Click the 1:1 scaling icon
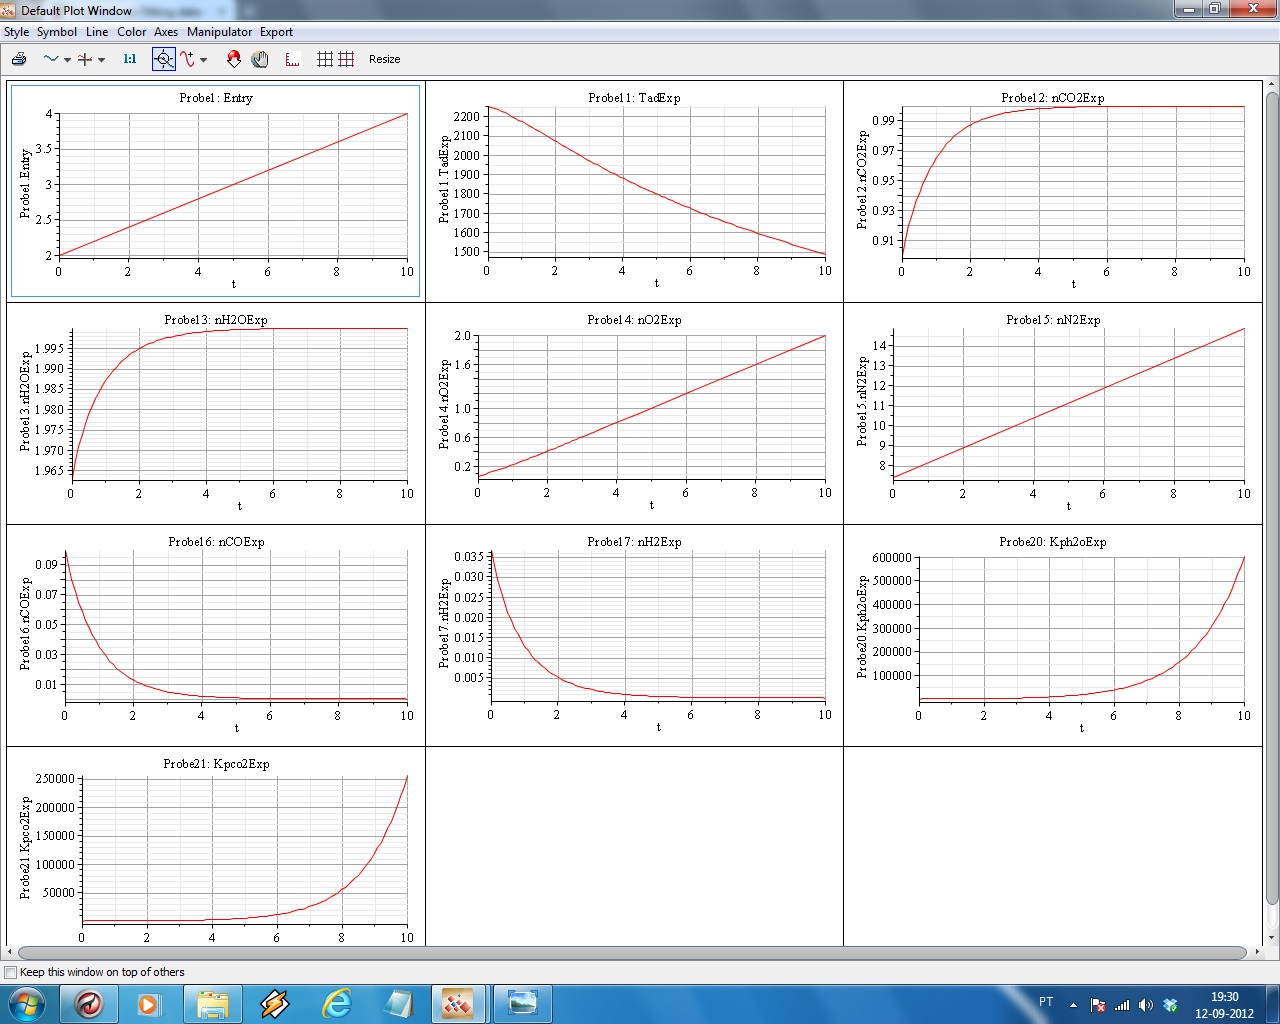This screenshot has width=1280, height=1024. pos(130,59)
